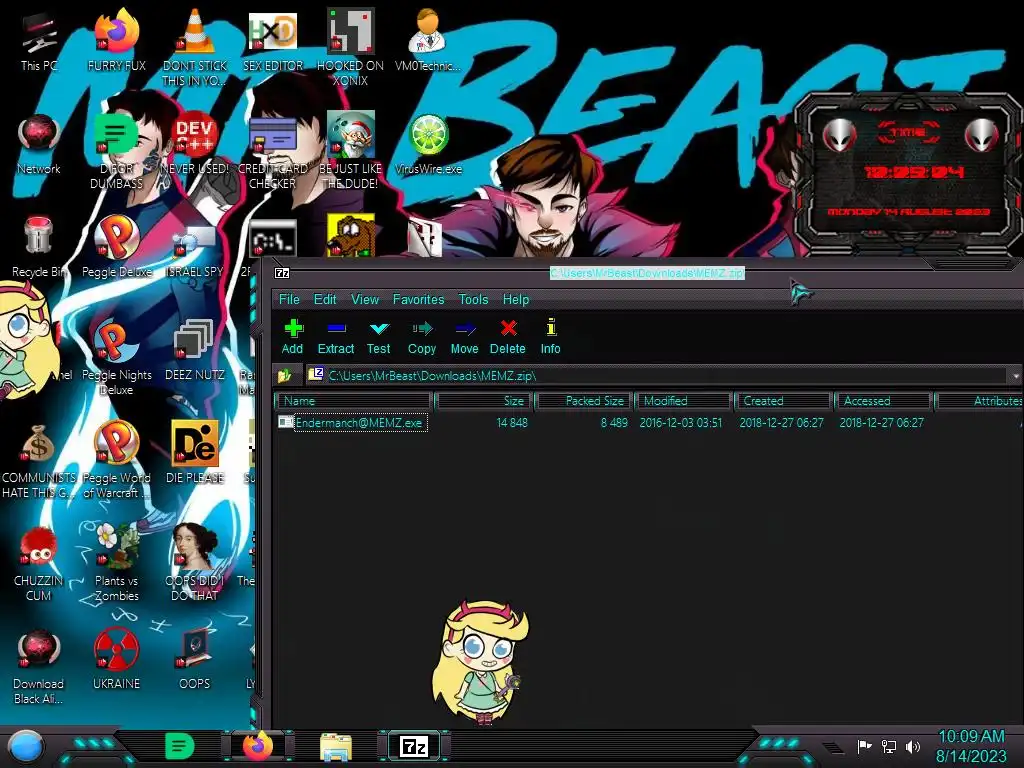Sort file list by Name column
The height and width of the screenshot is (768, 1024).
click(353, 401)
